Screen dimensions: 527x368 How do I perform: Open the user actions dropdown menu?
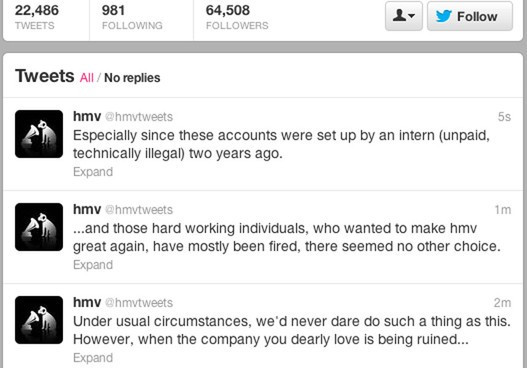pyautogui.click(x=404, y=16)
